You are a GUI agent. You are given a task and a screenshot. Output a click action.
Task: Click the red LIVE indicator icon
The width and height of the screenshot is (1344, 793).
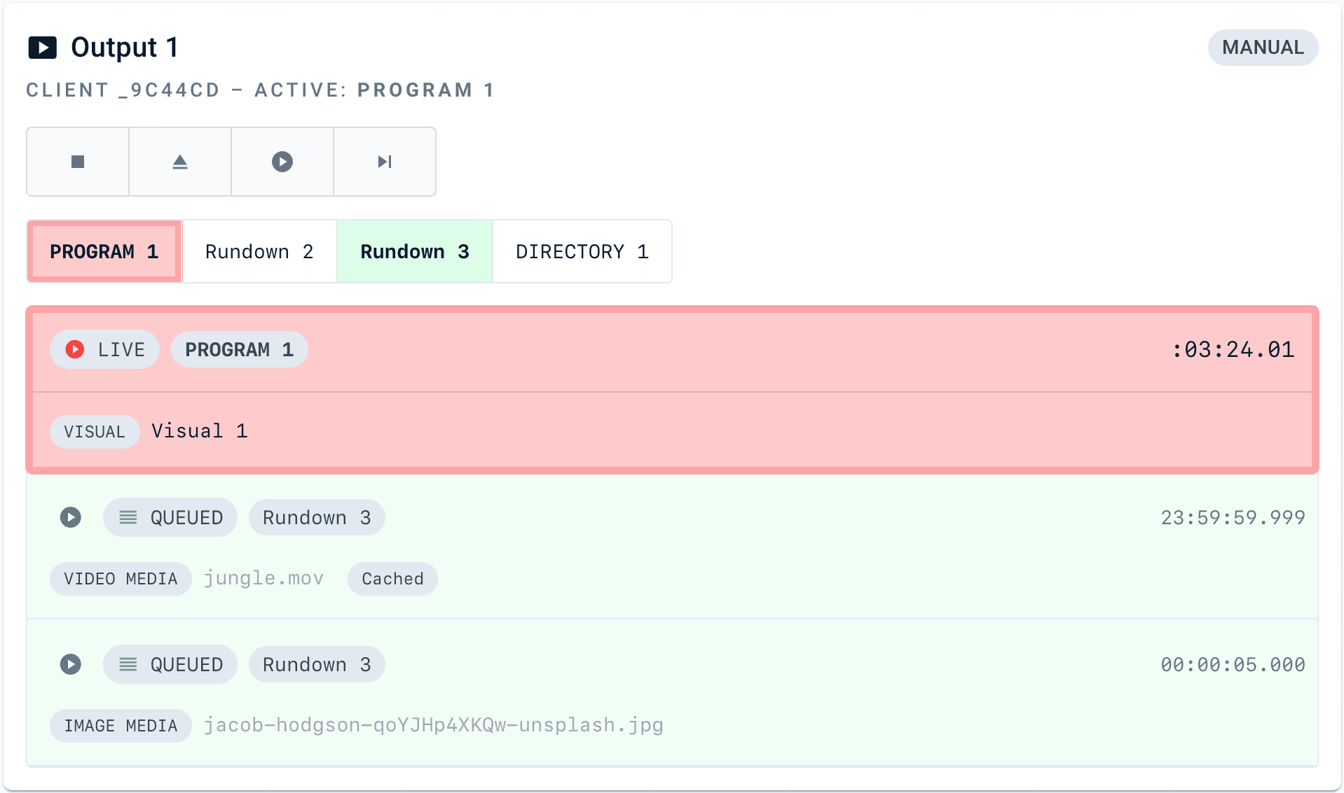coord(75,349)
